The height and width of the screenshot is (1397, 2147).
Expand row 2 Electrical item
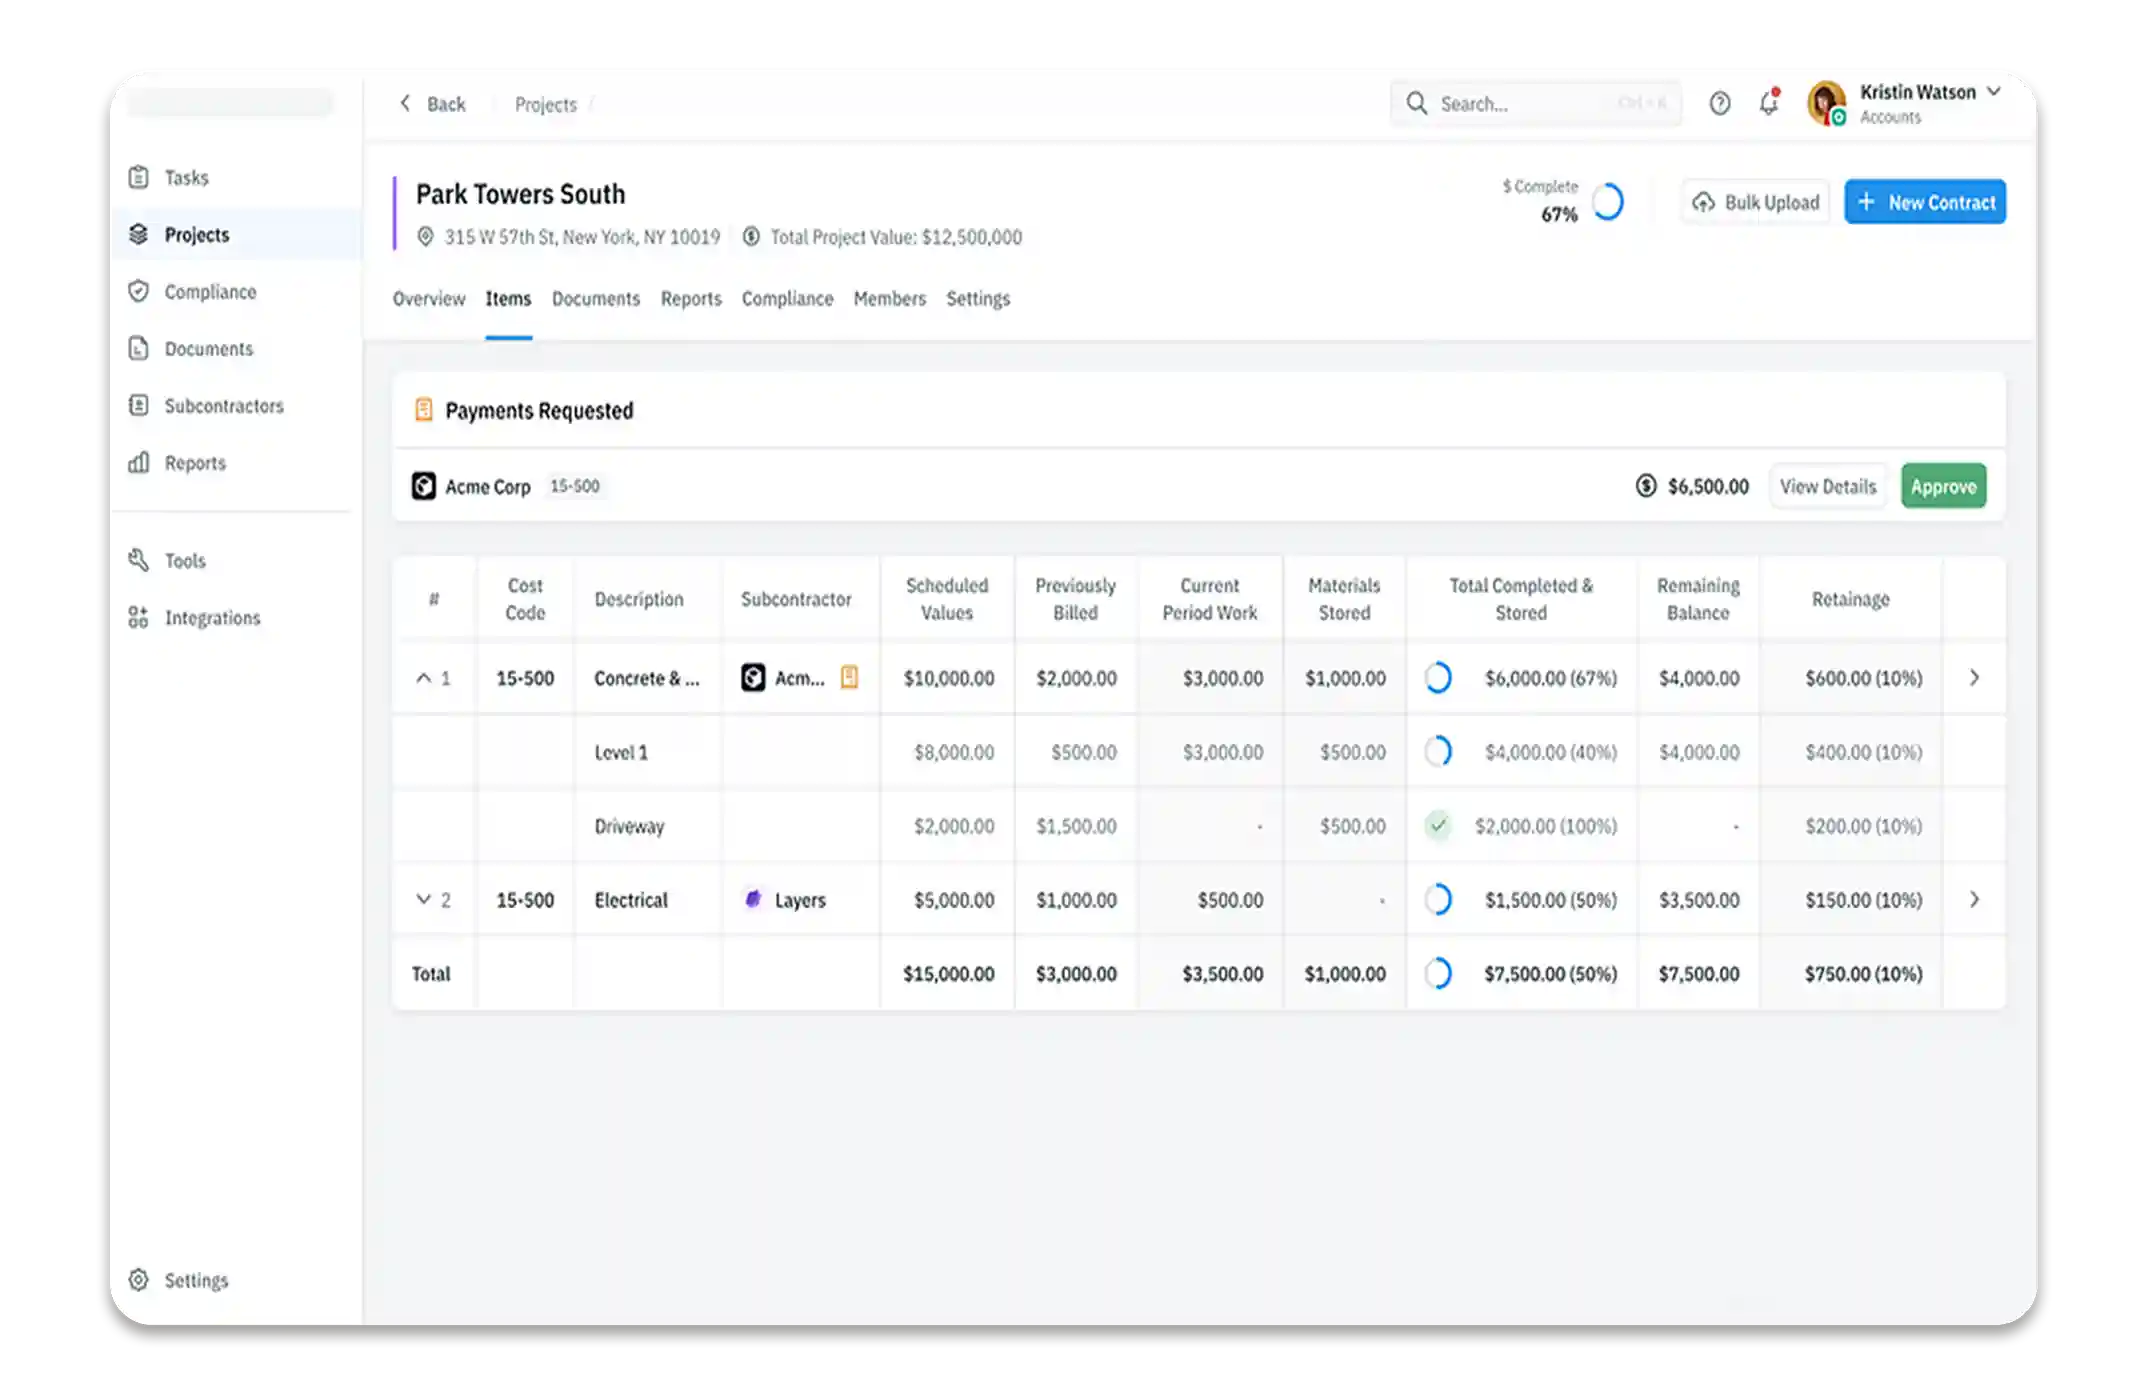pyautogui.click(x=423, y=899)
